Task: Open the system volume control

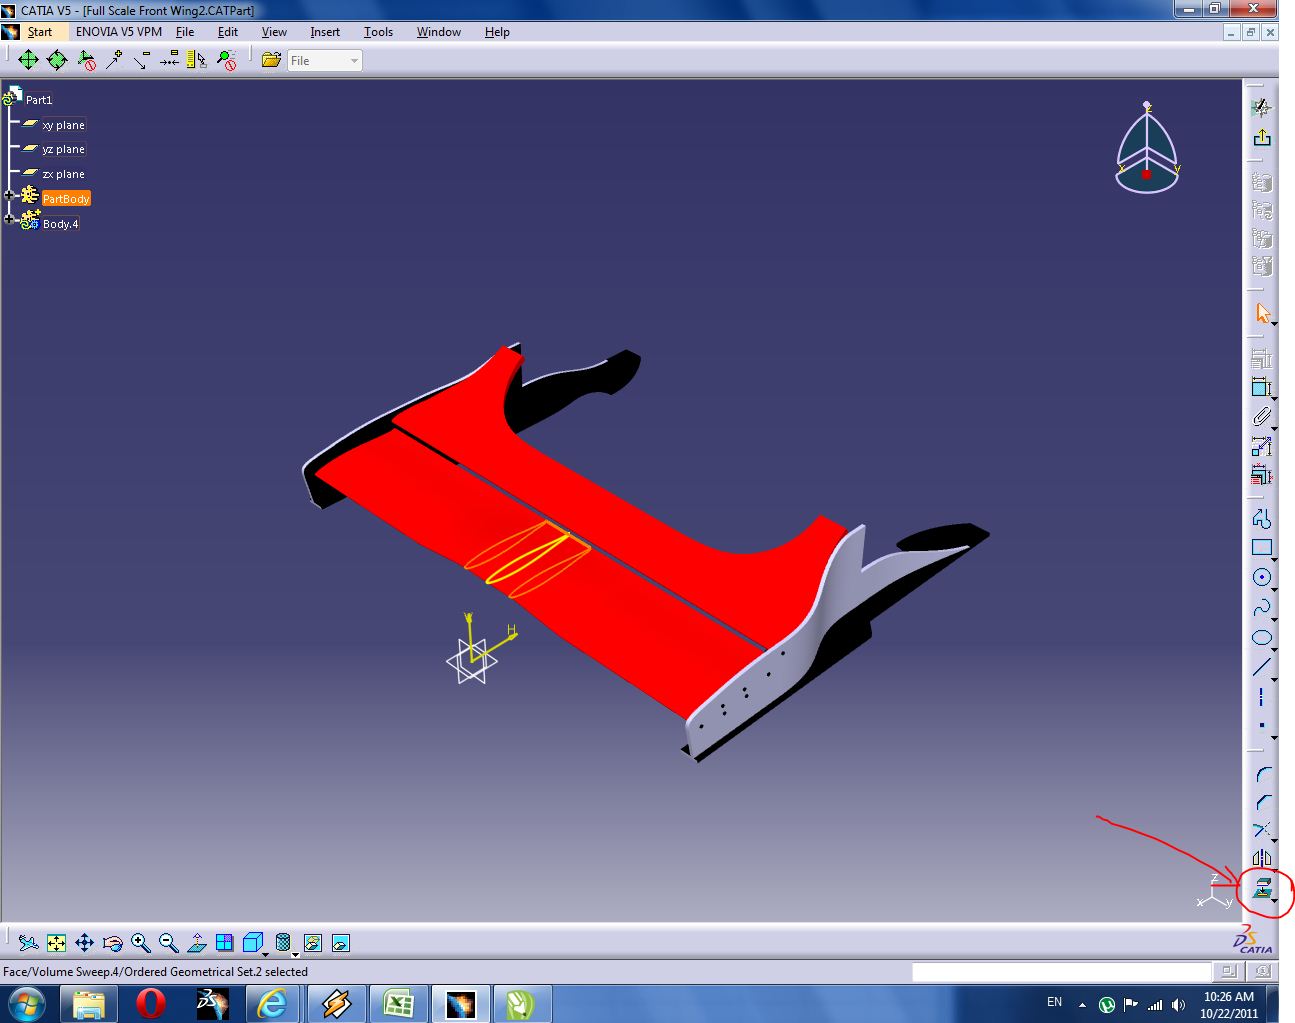Action: pyautogui.click(x=1180, y=1002)
